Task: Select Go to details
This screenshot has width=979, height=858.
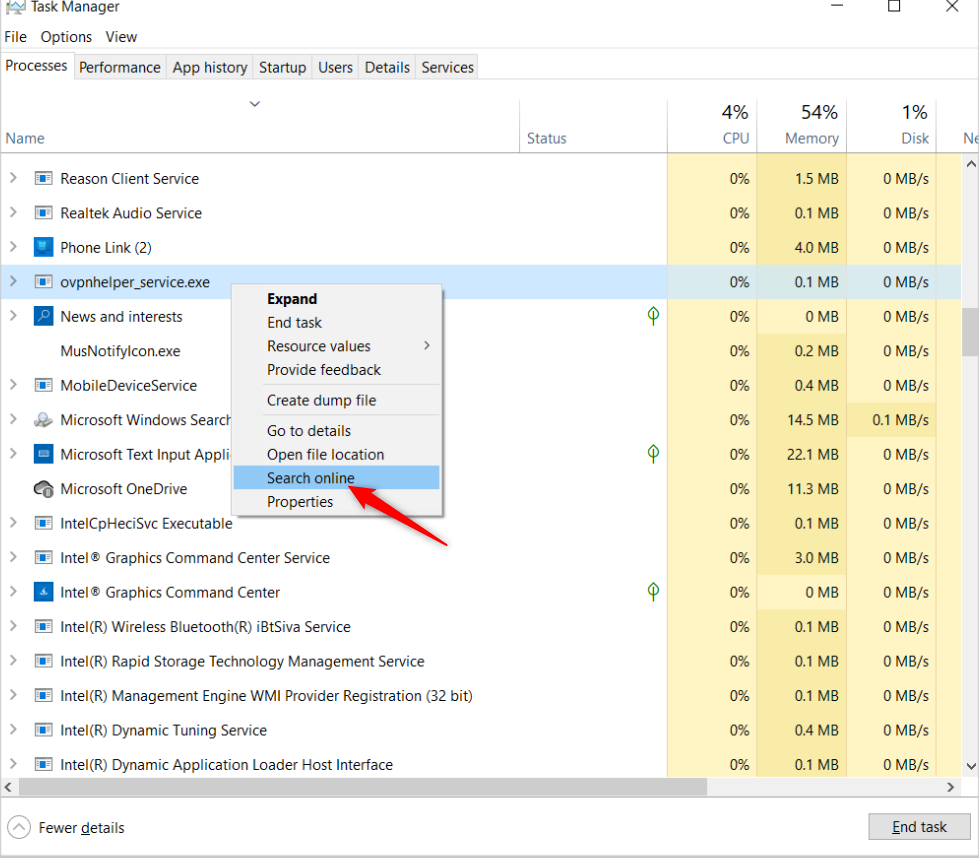Action: pos(337,430)
